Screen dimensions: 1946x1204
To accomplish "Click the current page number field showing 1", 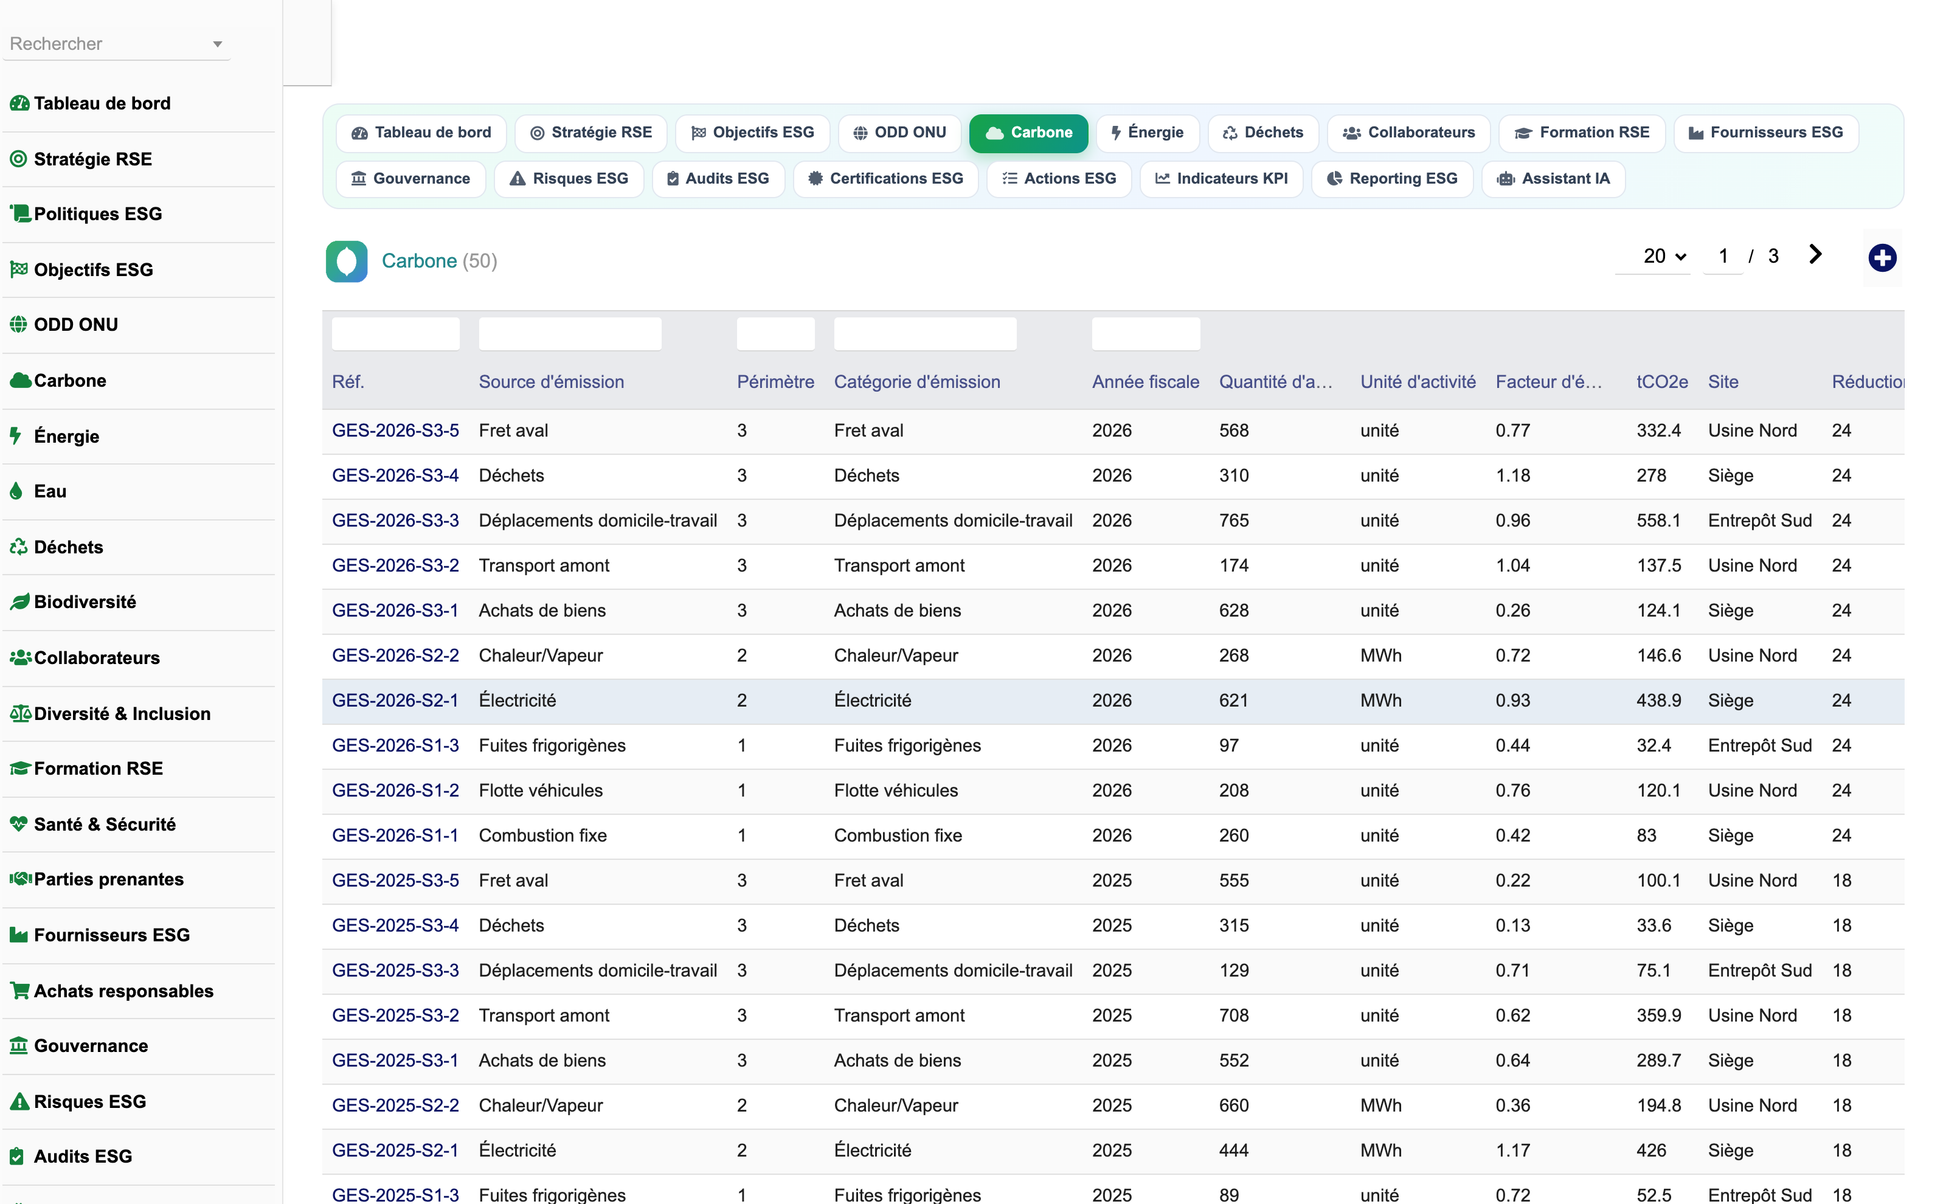I will point(1722,256).
